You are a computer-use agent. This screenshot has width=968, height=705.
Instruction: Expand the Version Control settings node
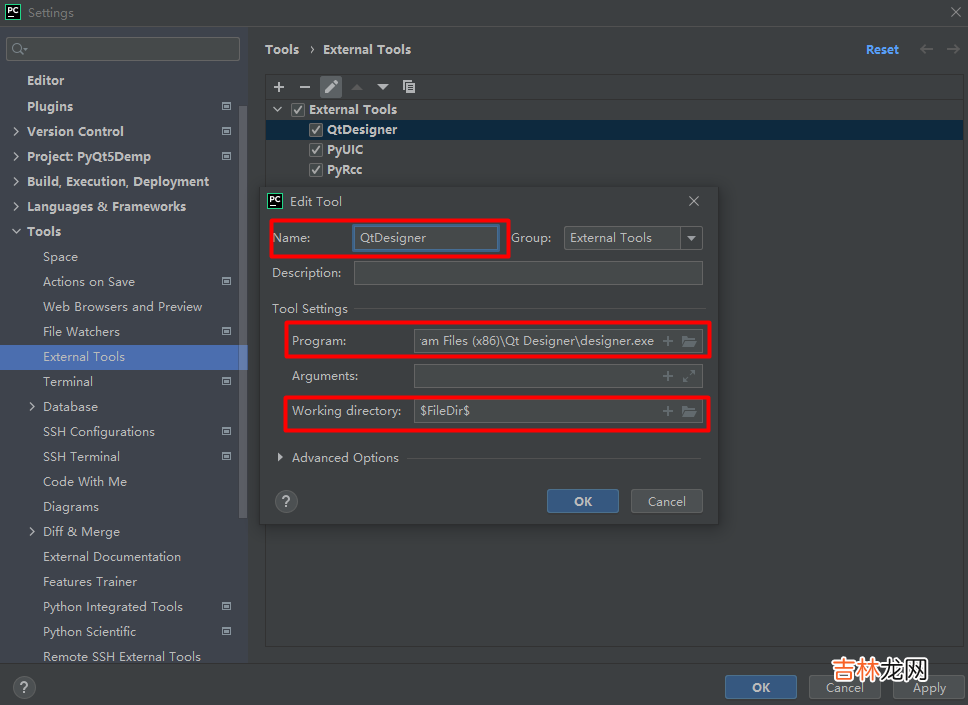click(16, 131)
